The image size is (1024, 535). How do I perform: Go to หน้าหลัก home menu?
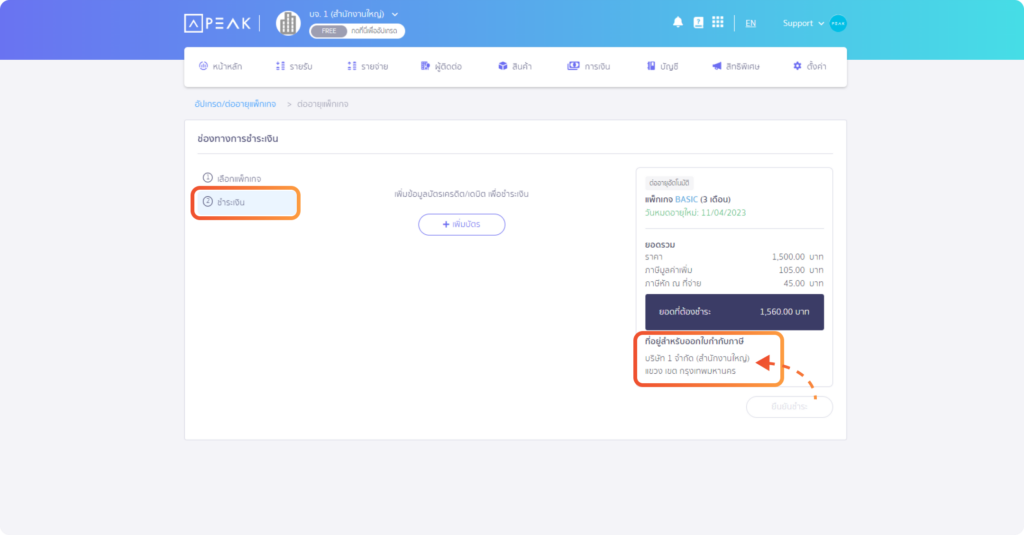pos(220,66)
